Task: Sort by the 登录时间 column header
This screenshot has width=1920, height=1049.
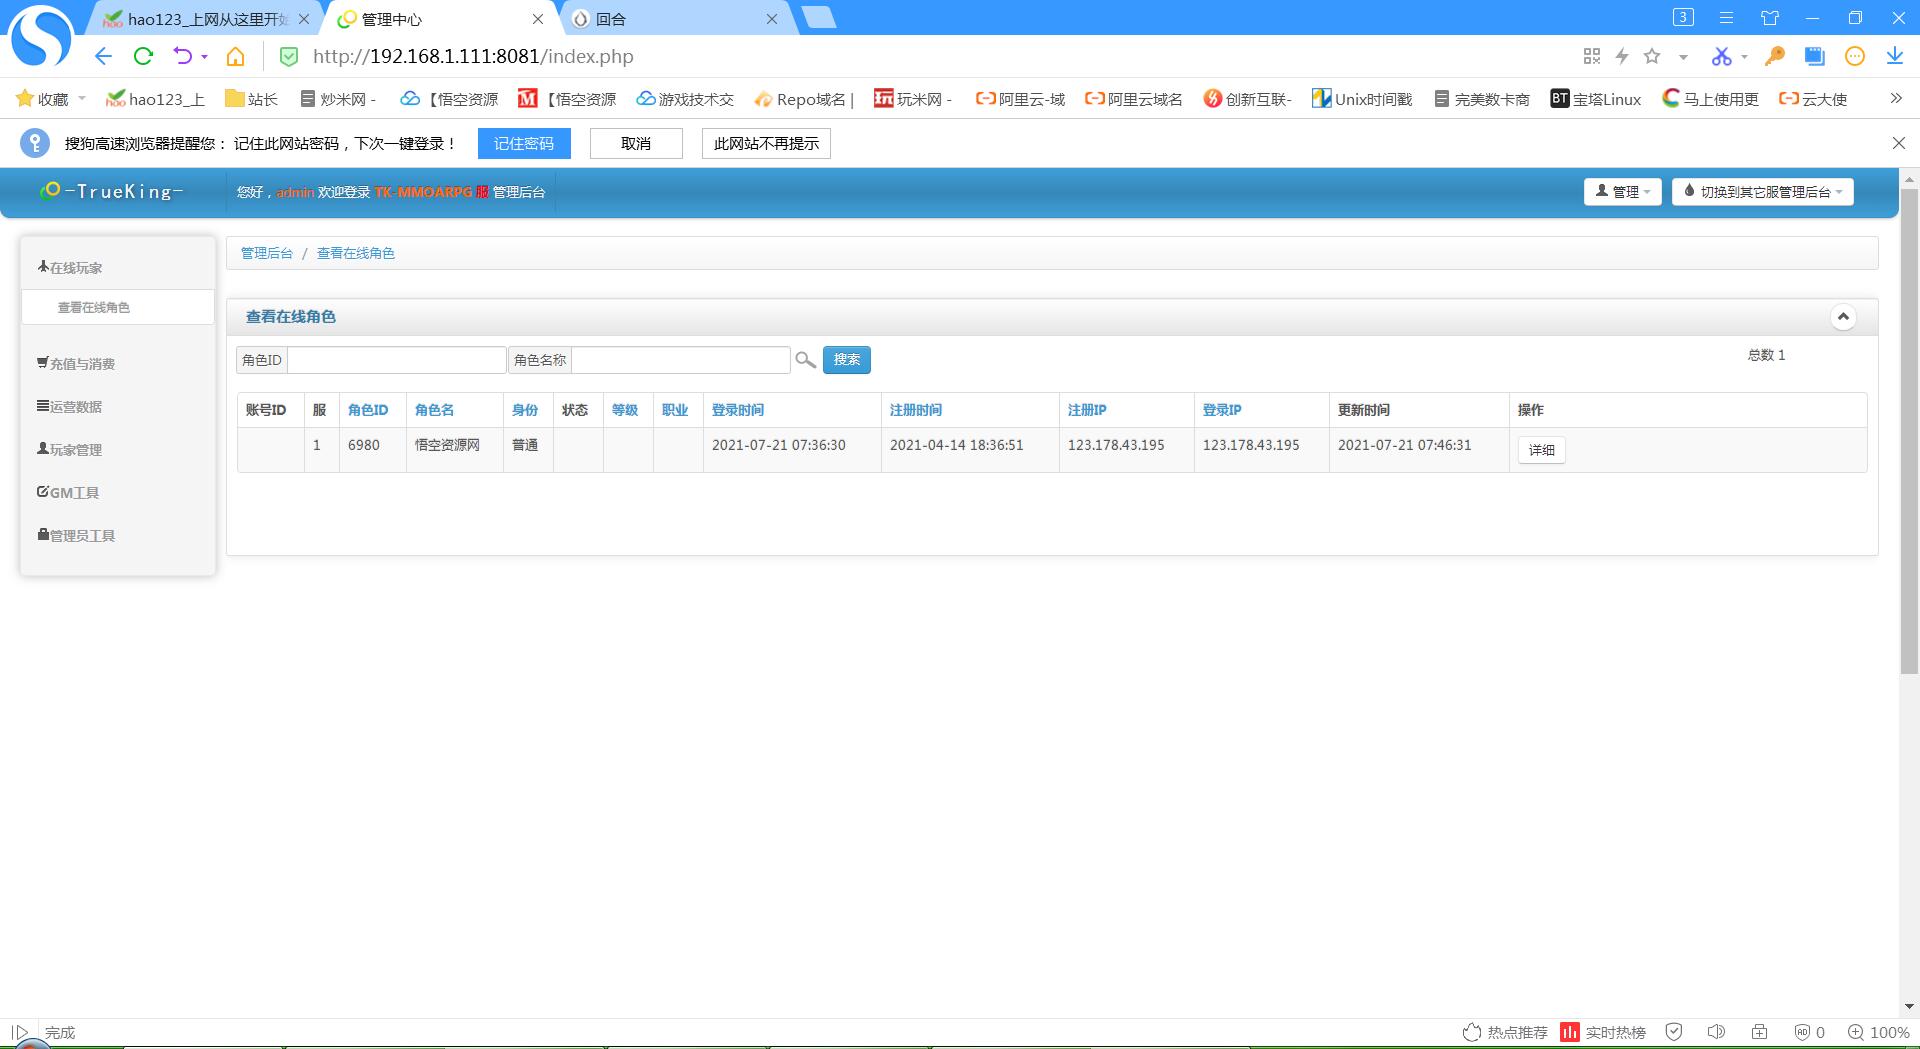Action: click(738, 410)
